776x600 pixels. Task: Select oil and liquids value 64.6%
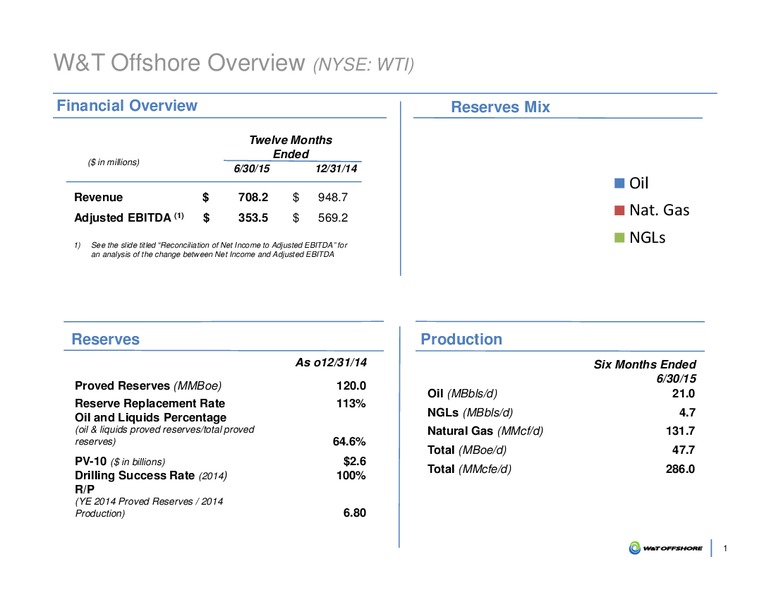tap(349, 442)
